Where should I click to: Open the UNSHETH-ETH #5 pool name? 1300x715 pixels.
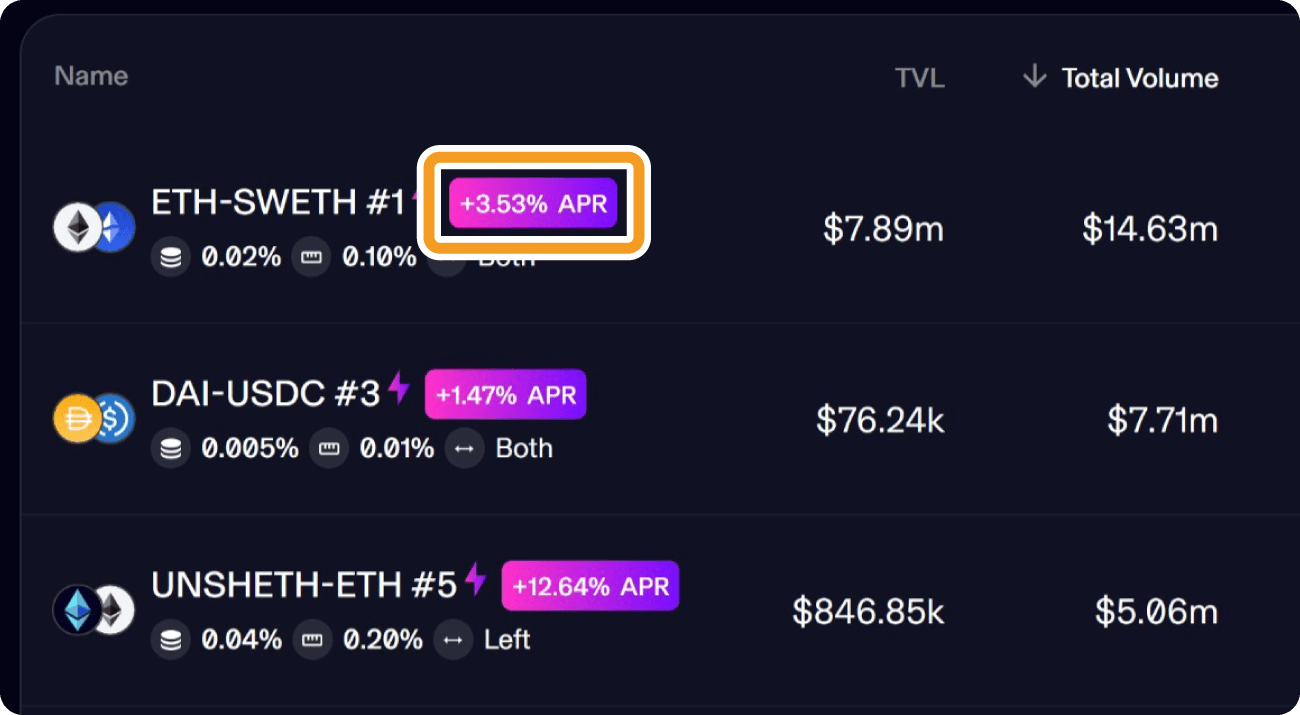[x=304, y=584]
